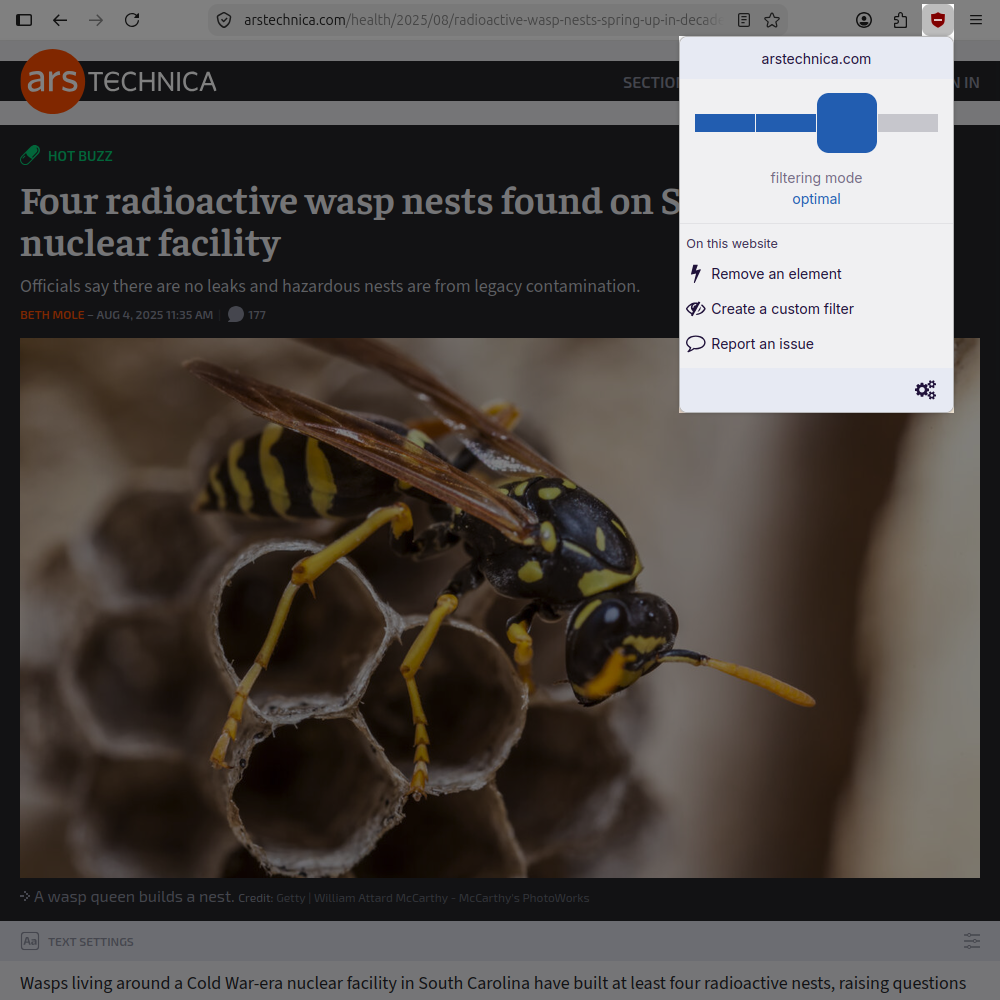The width and height of the screenshot is (1000, 1000).
Task: Open author BETH MOLE link
Action: (x=52, y=315)
